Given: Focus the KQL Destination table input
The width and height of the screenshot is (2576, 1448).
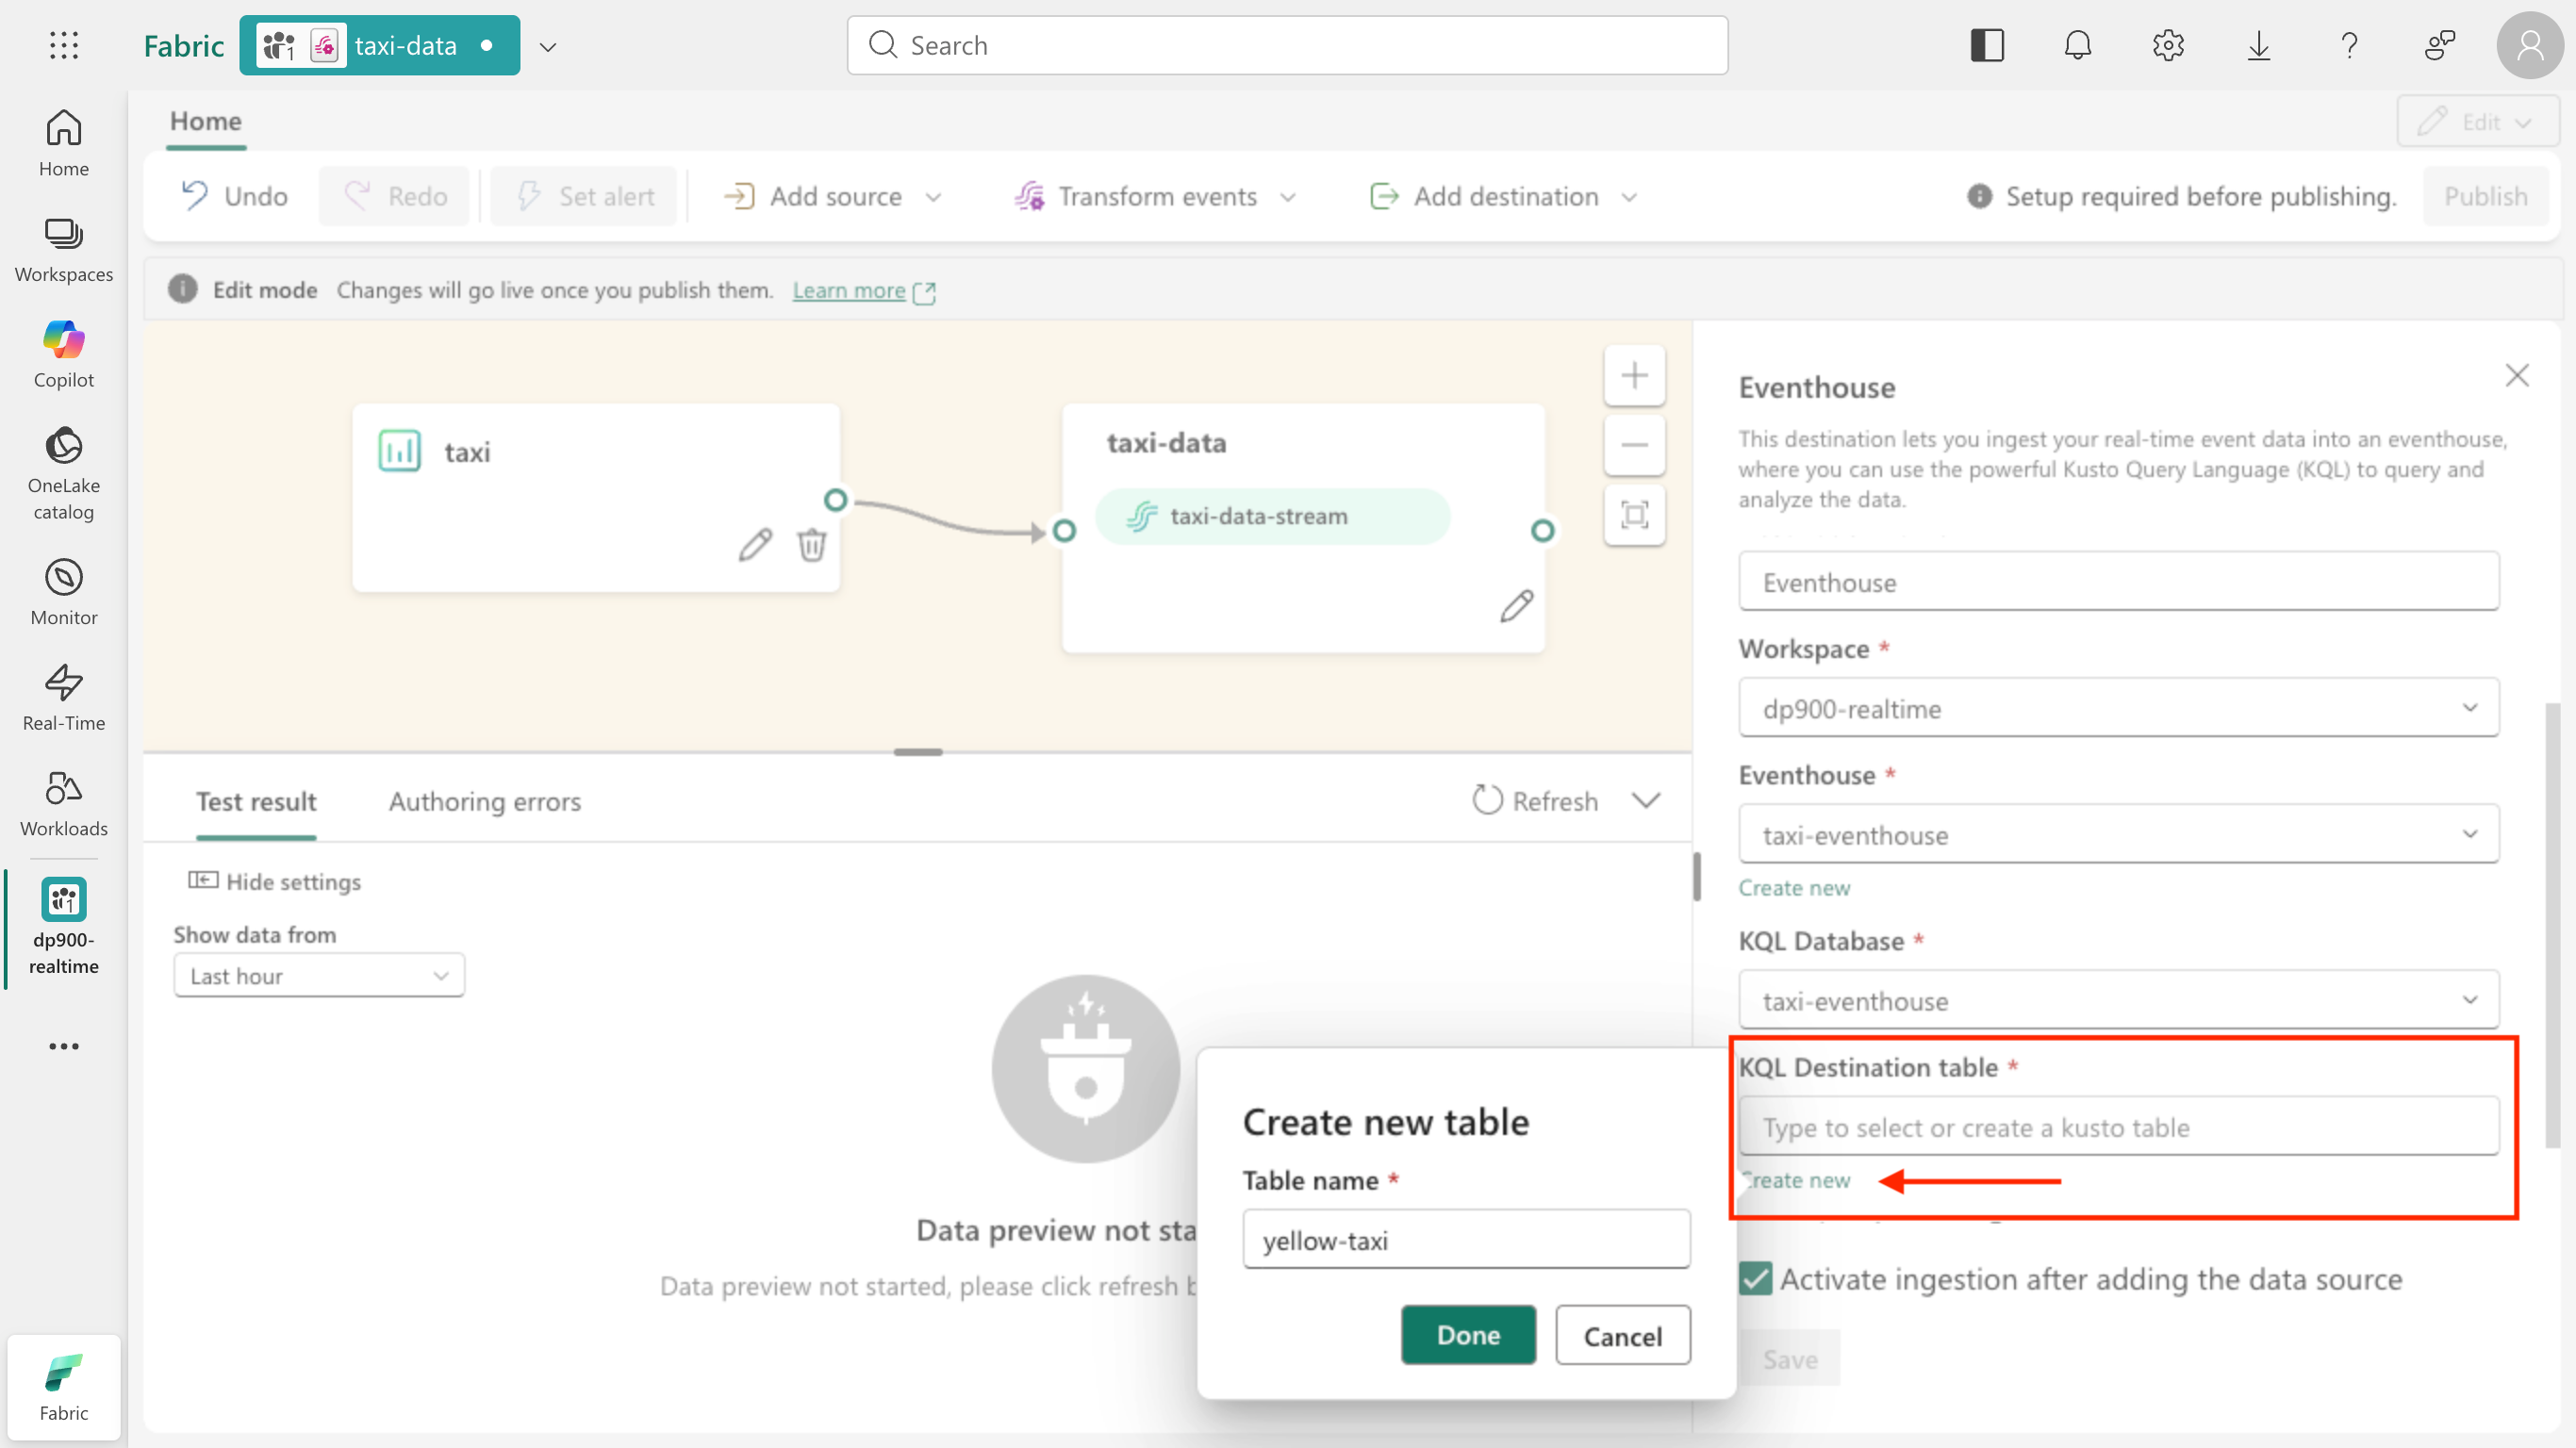Looking at the screenshot, I should pyautogui.click(x=2118, y=1127).
